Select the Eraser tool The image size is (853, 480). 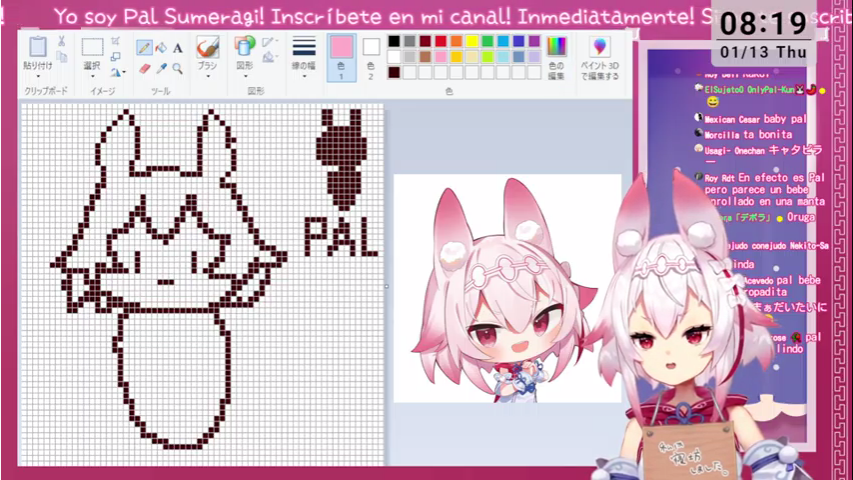144,69
